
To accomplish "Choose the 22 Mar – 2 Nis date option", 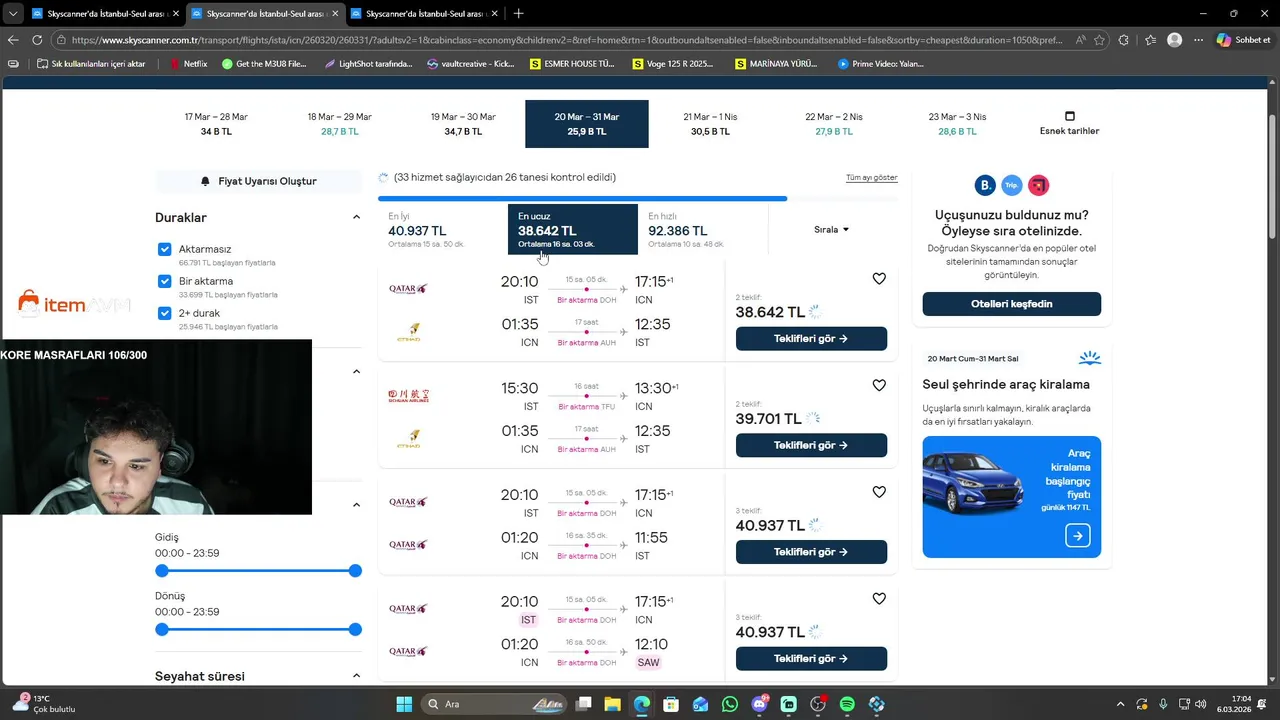I will tap(834, 124).
